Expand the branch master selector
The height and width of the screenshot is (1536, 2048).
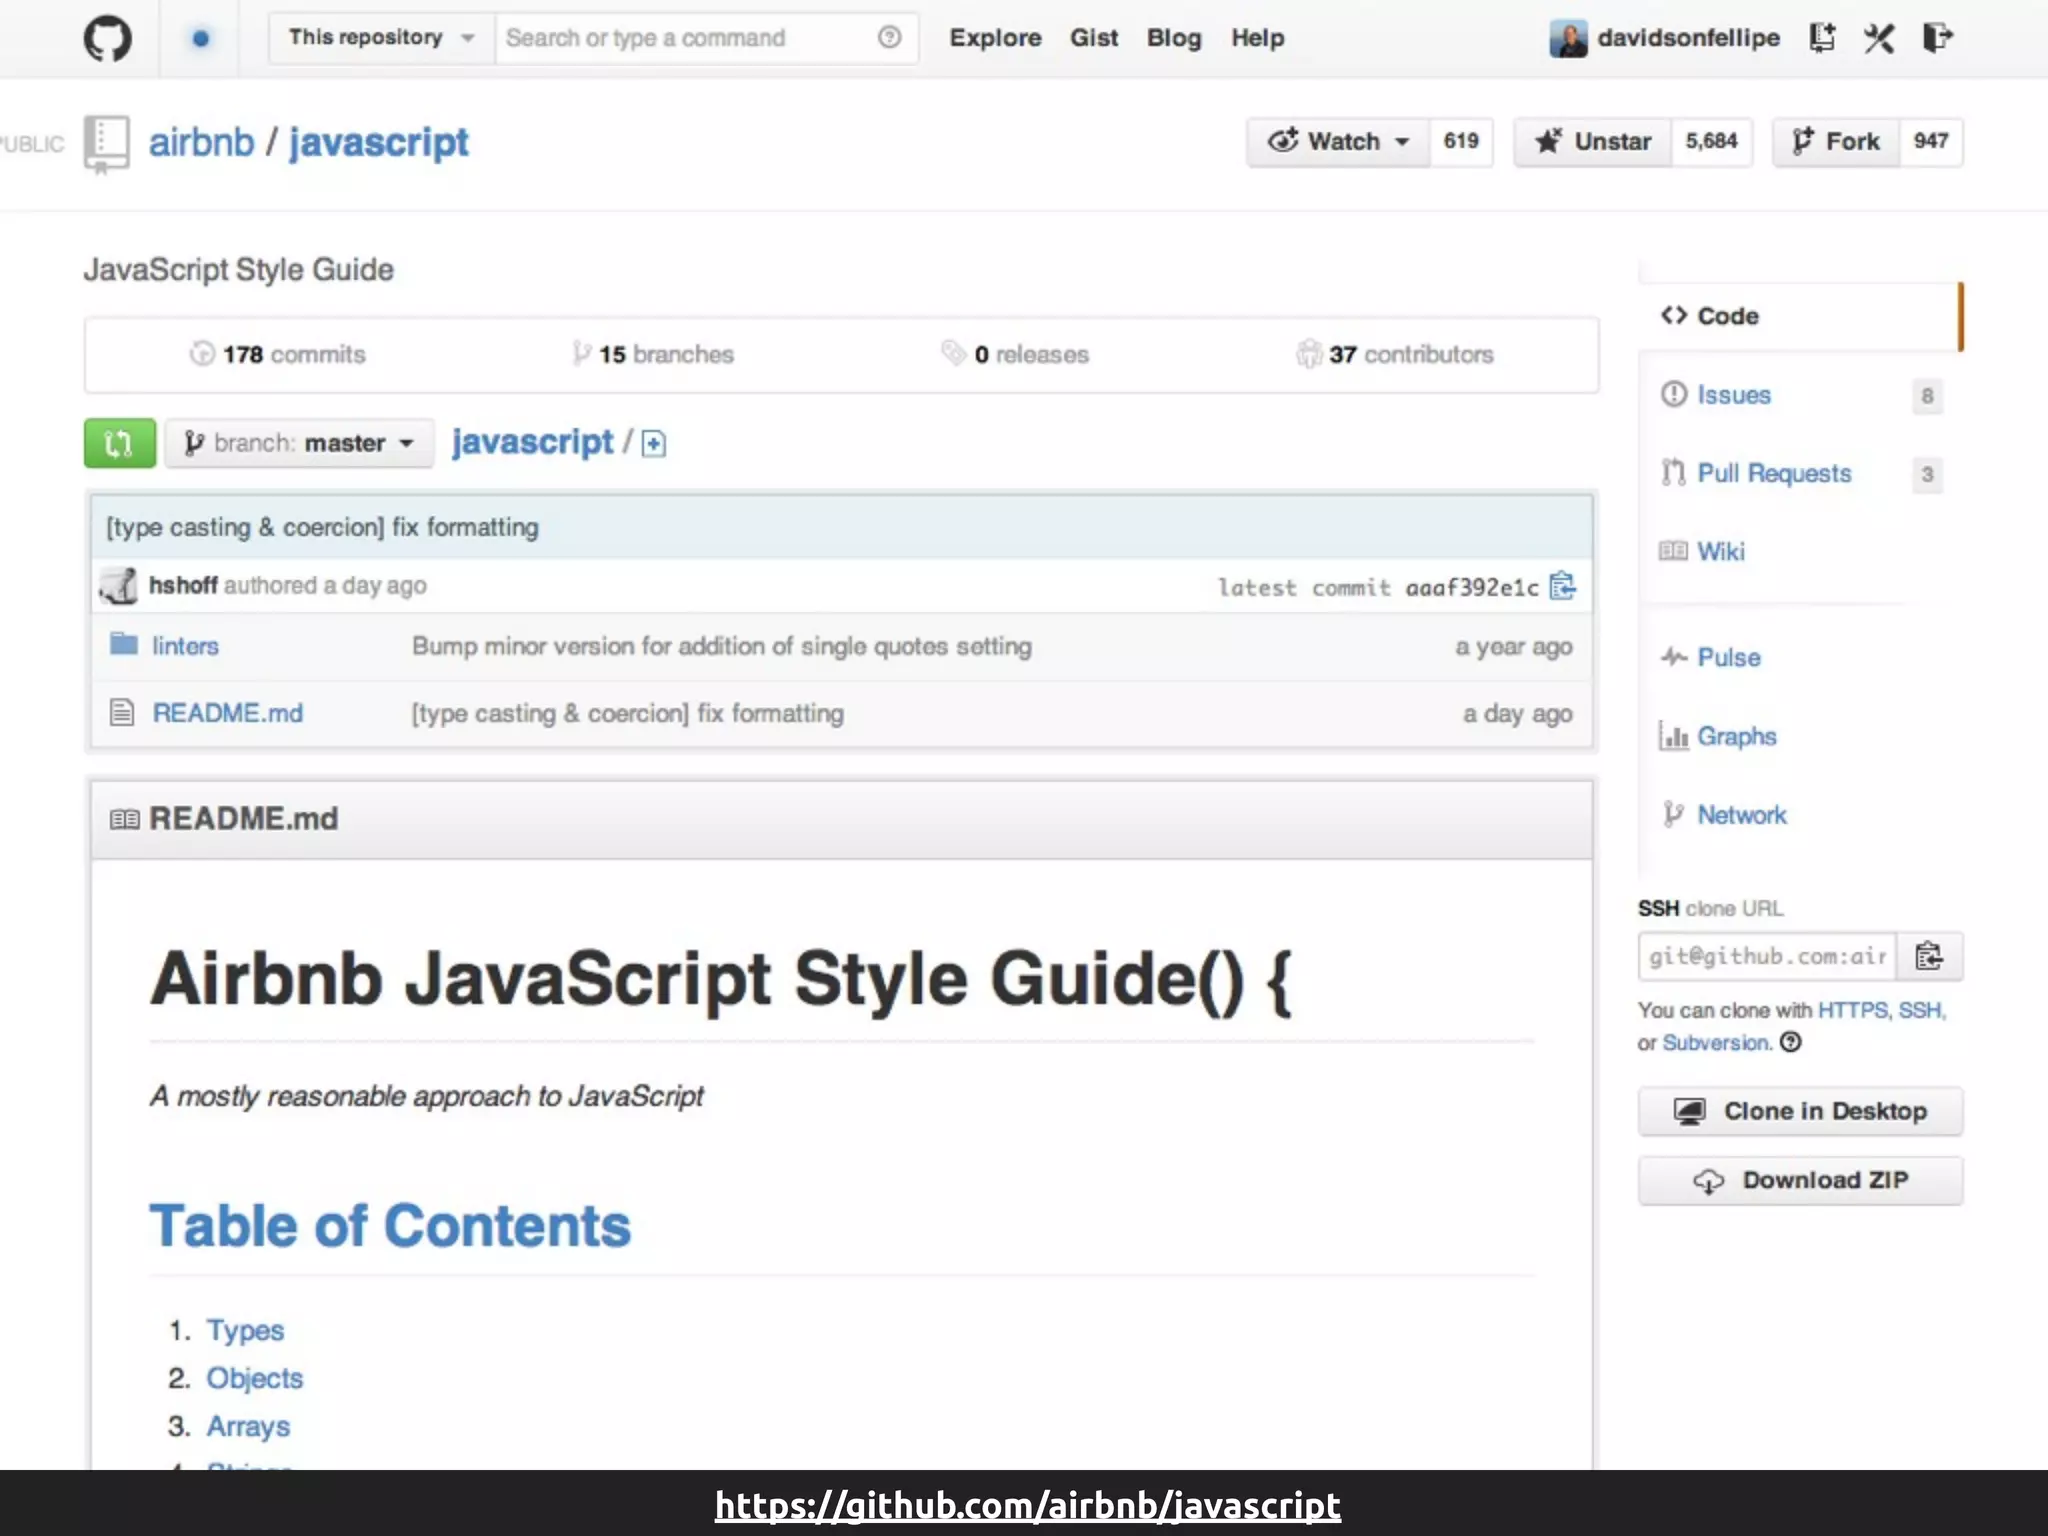pos(299,443)
